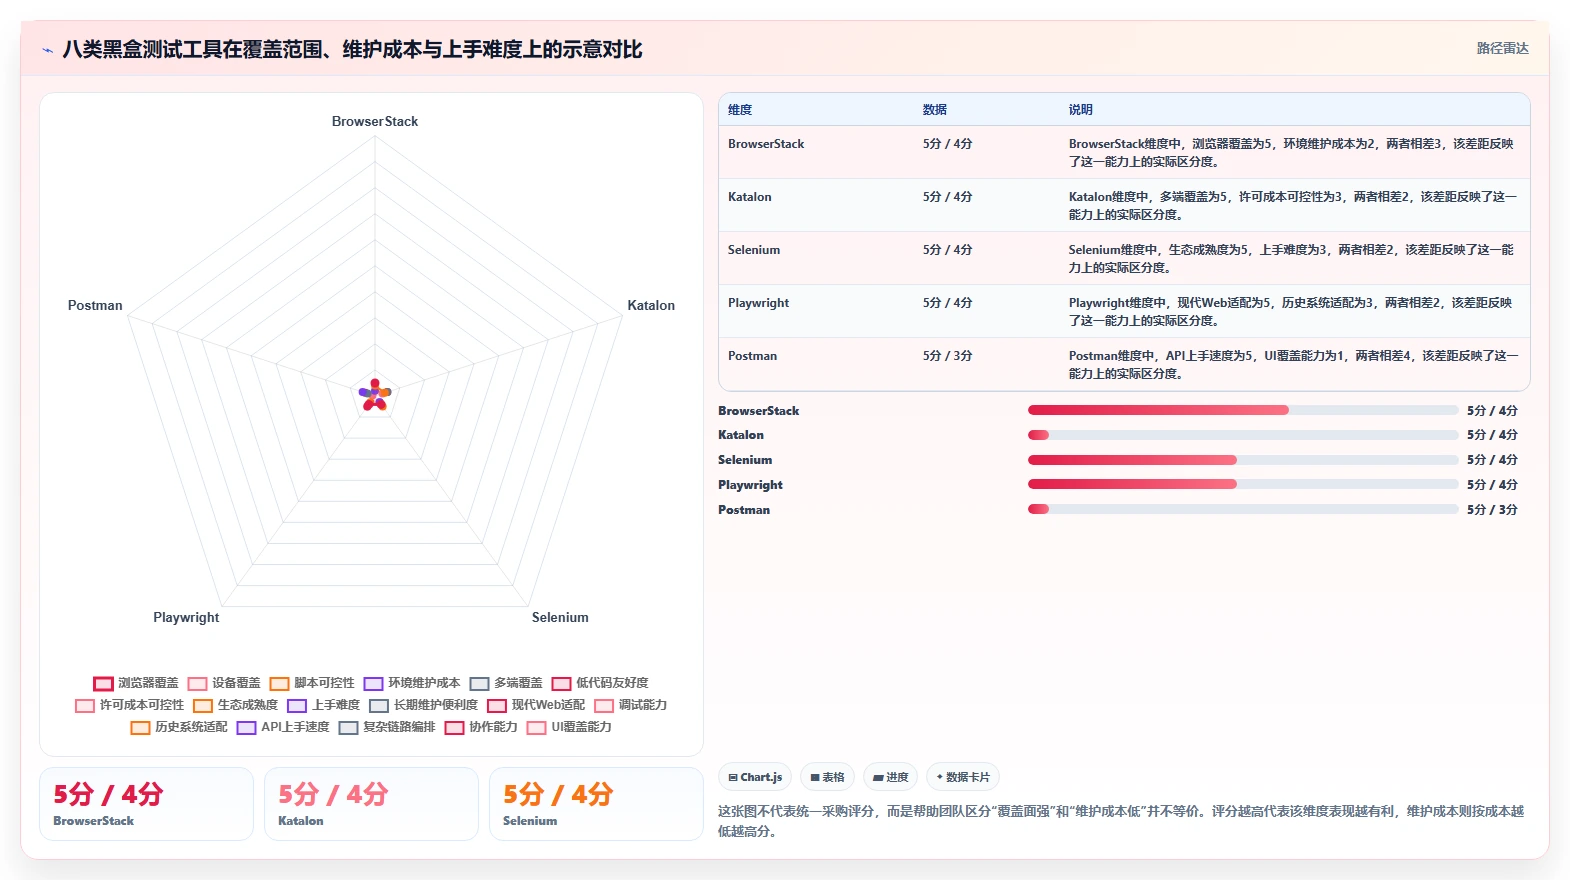Click the API上手速度 legend entry

[x=283, y=727]
